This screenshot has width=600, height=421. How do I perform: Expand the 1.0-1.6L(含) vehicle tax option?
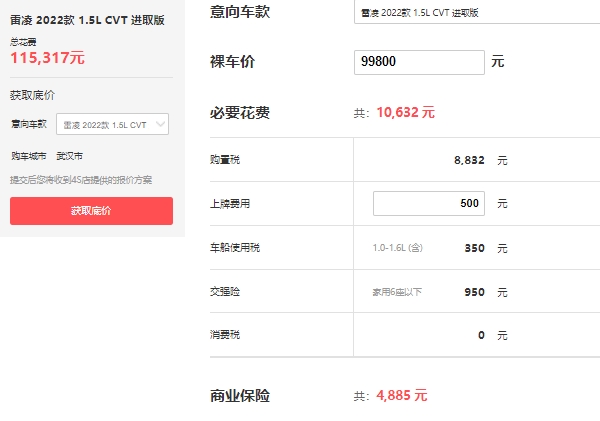(397, 248)
